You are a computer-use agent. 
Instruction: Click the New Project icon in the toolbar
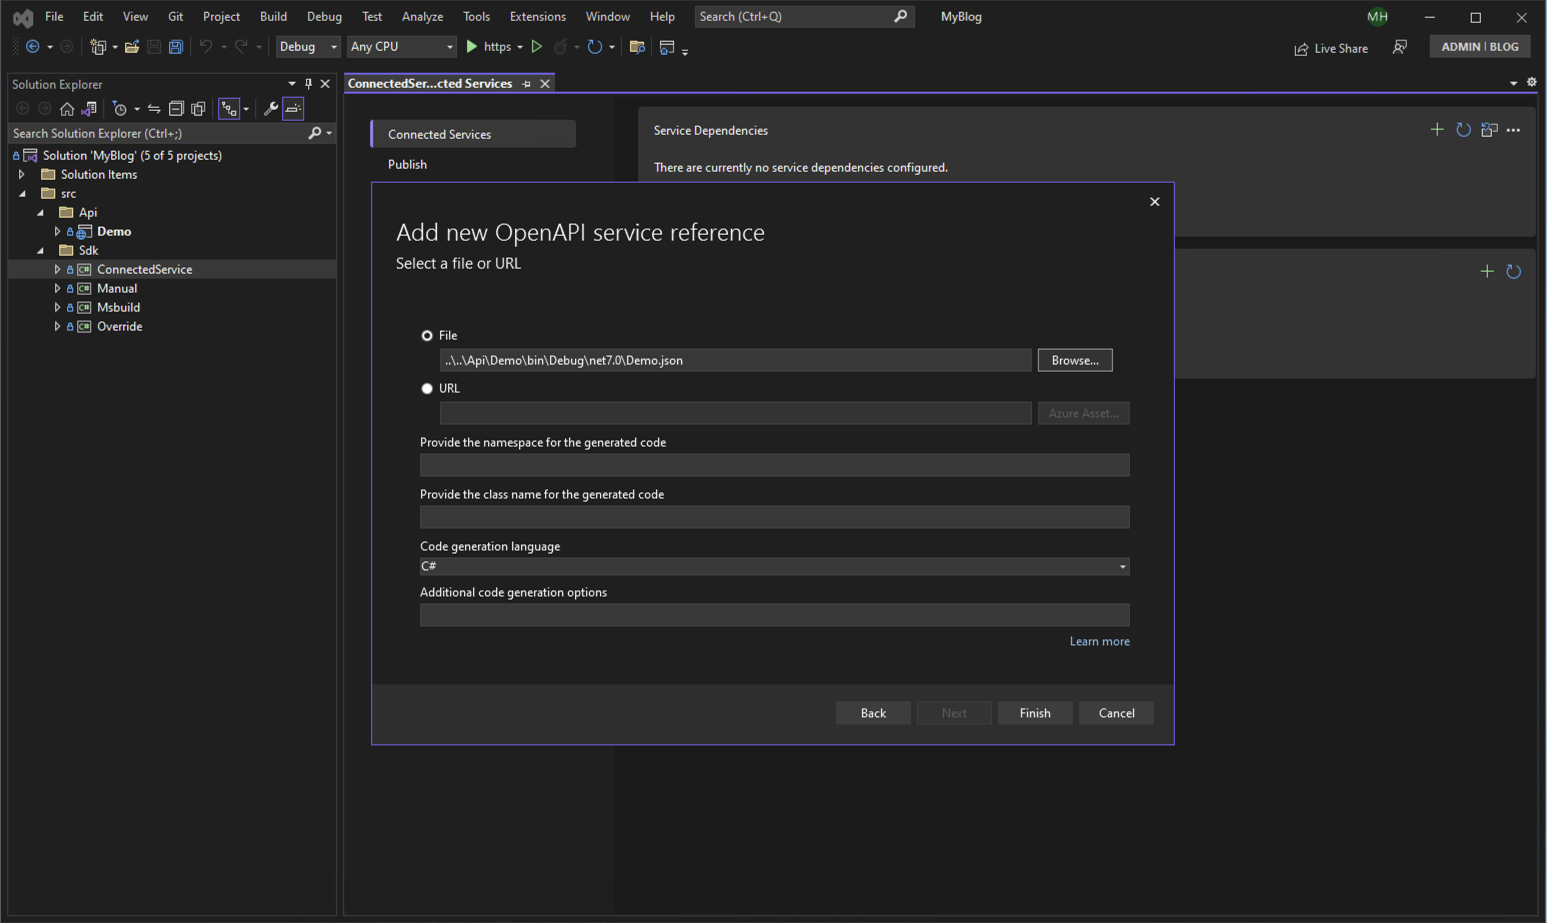tap(97, 47)
